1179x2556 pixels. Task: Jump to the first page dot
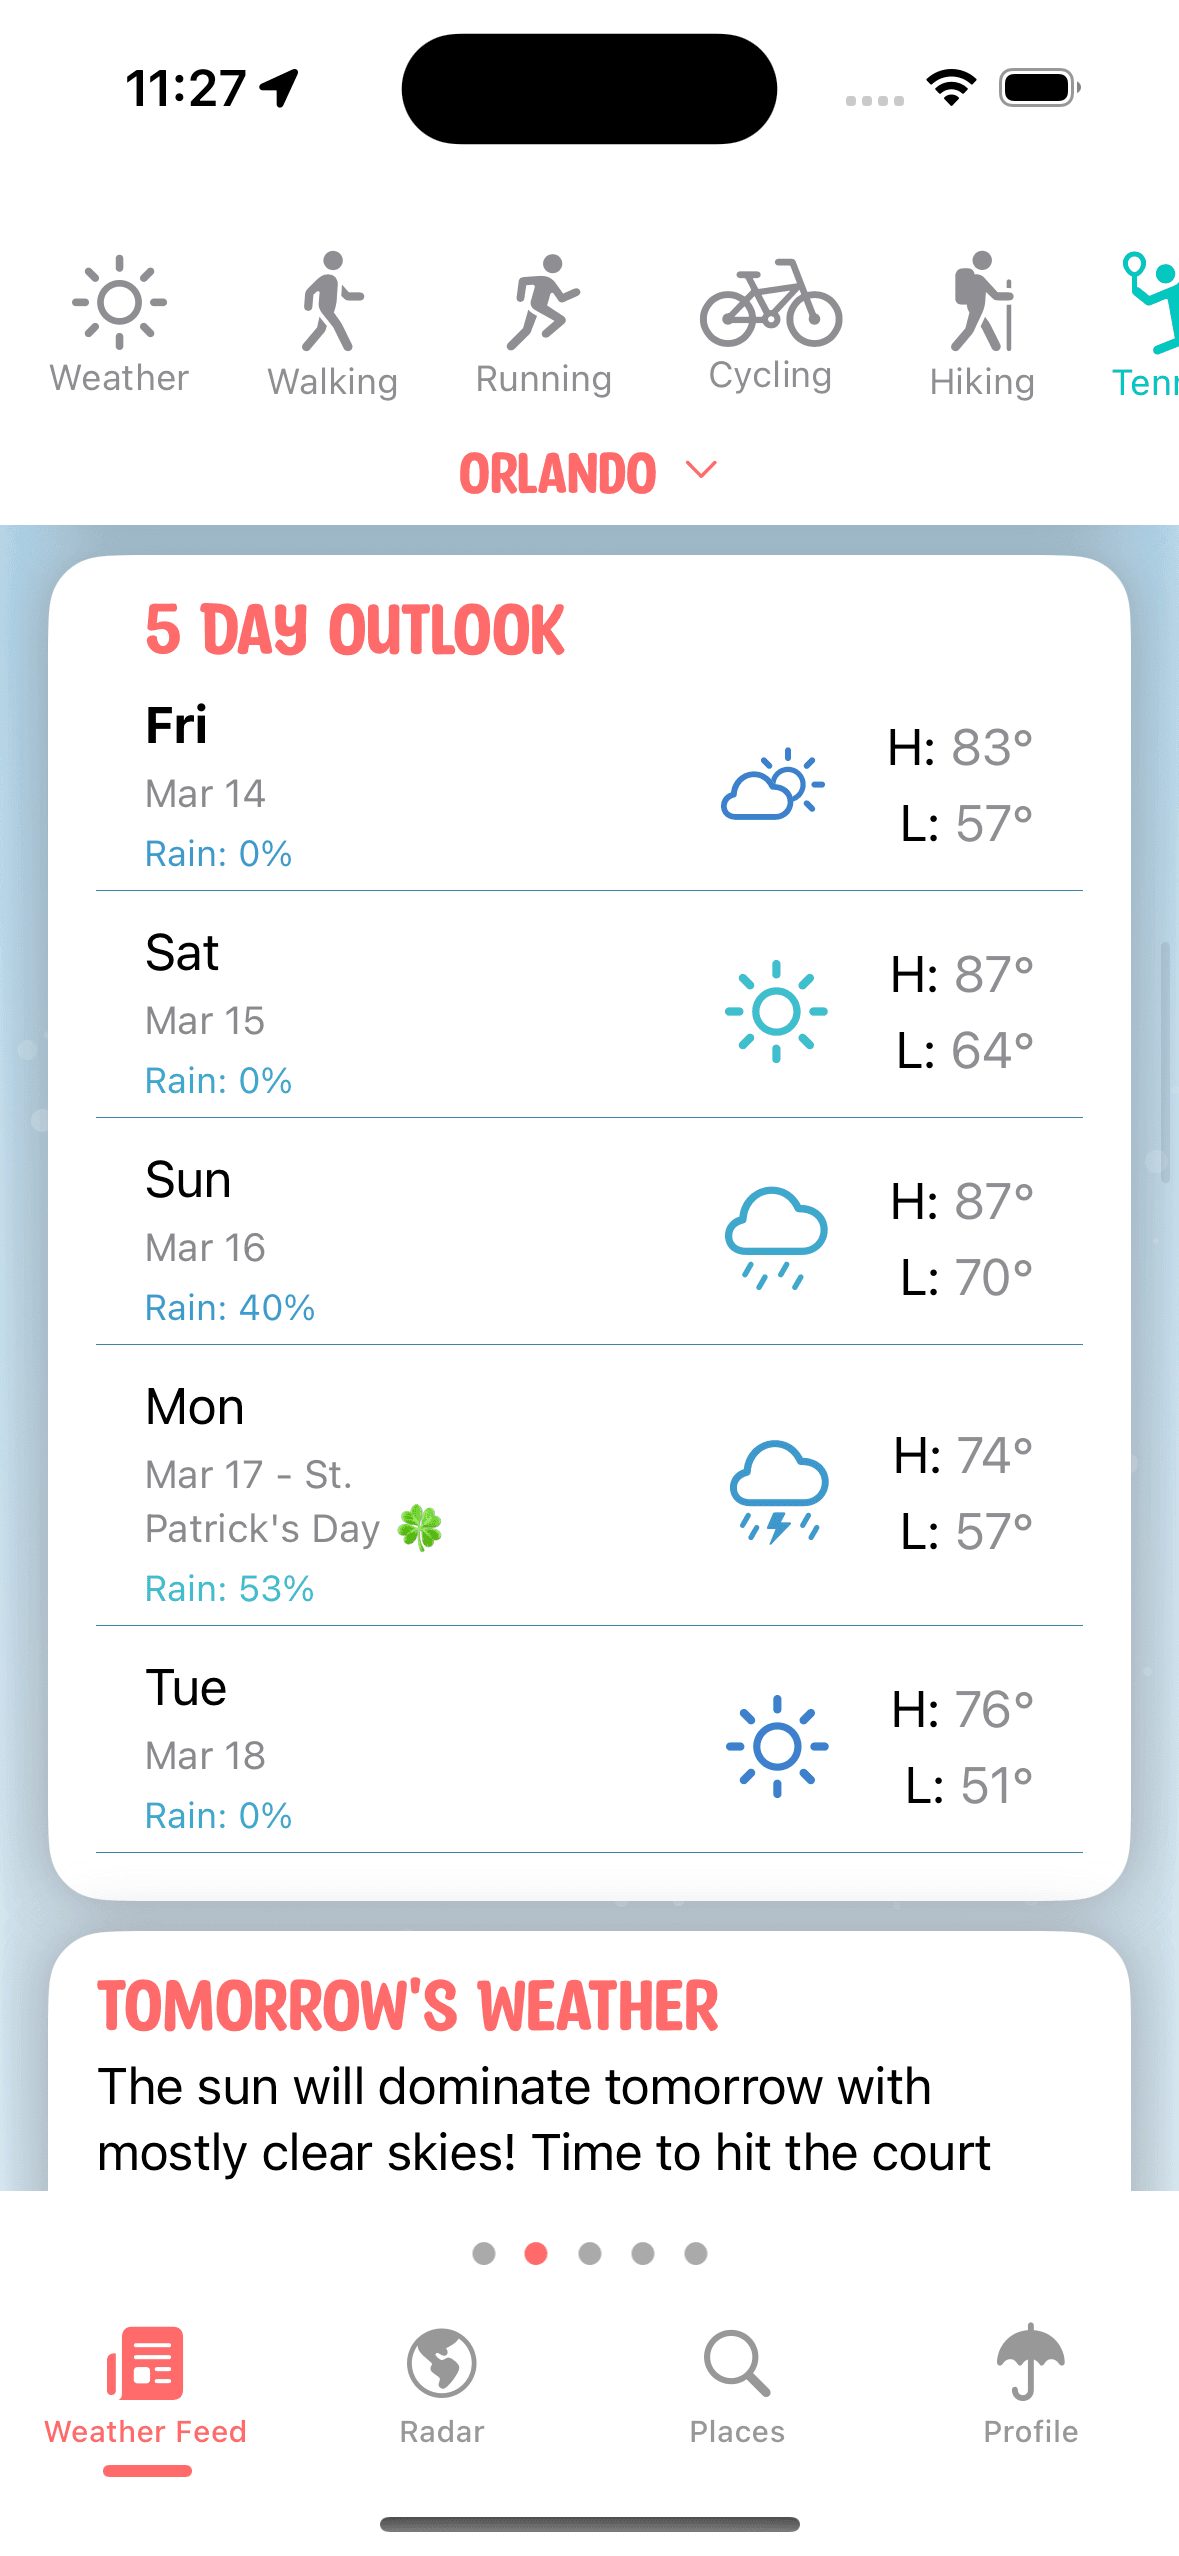pos(484,2253)
